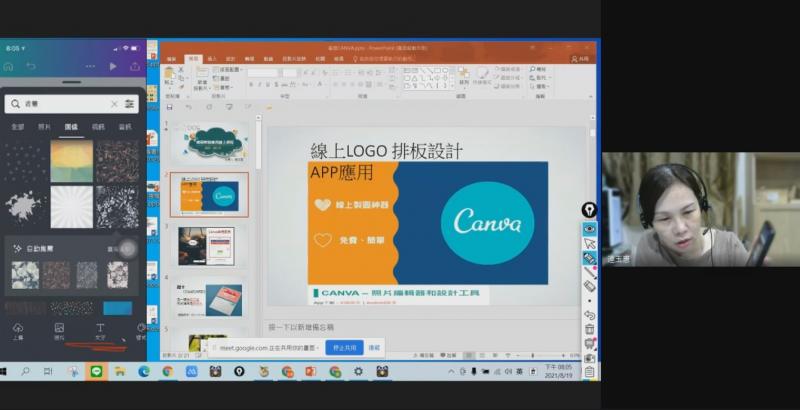Open the LINE app on taskbar
Image resolution: width=800 pixels, height=410 pixels.
(x=96, y=372)
